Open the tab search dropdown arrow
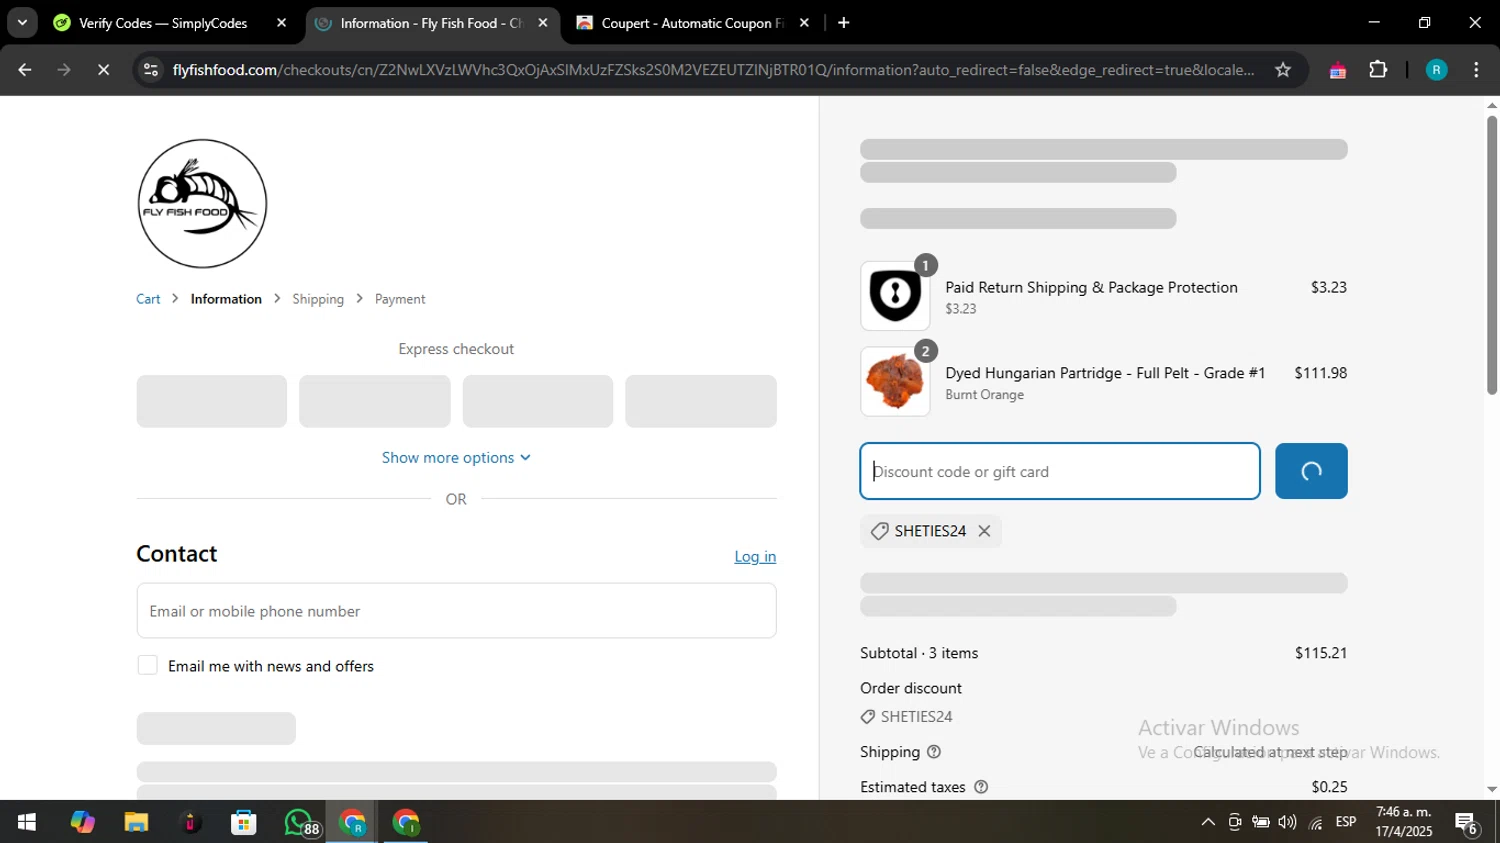The image size is (1500, 843). tap(22, 22)
